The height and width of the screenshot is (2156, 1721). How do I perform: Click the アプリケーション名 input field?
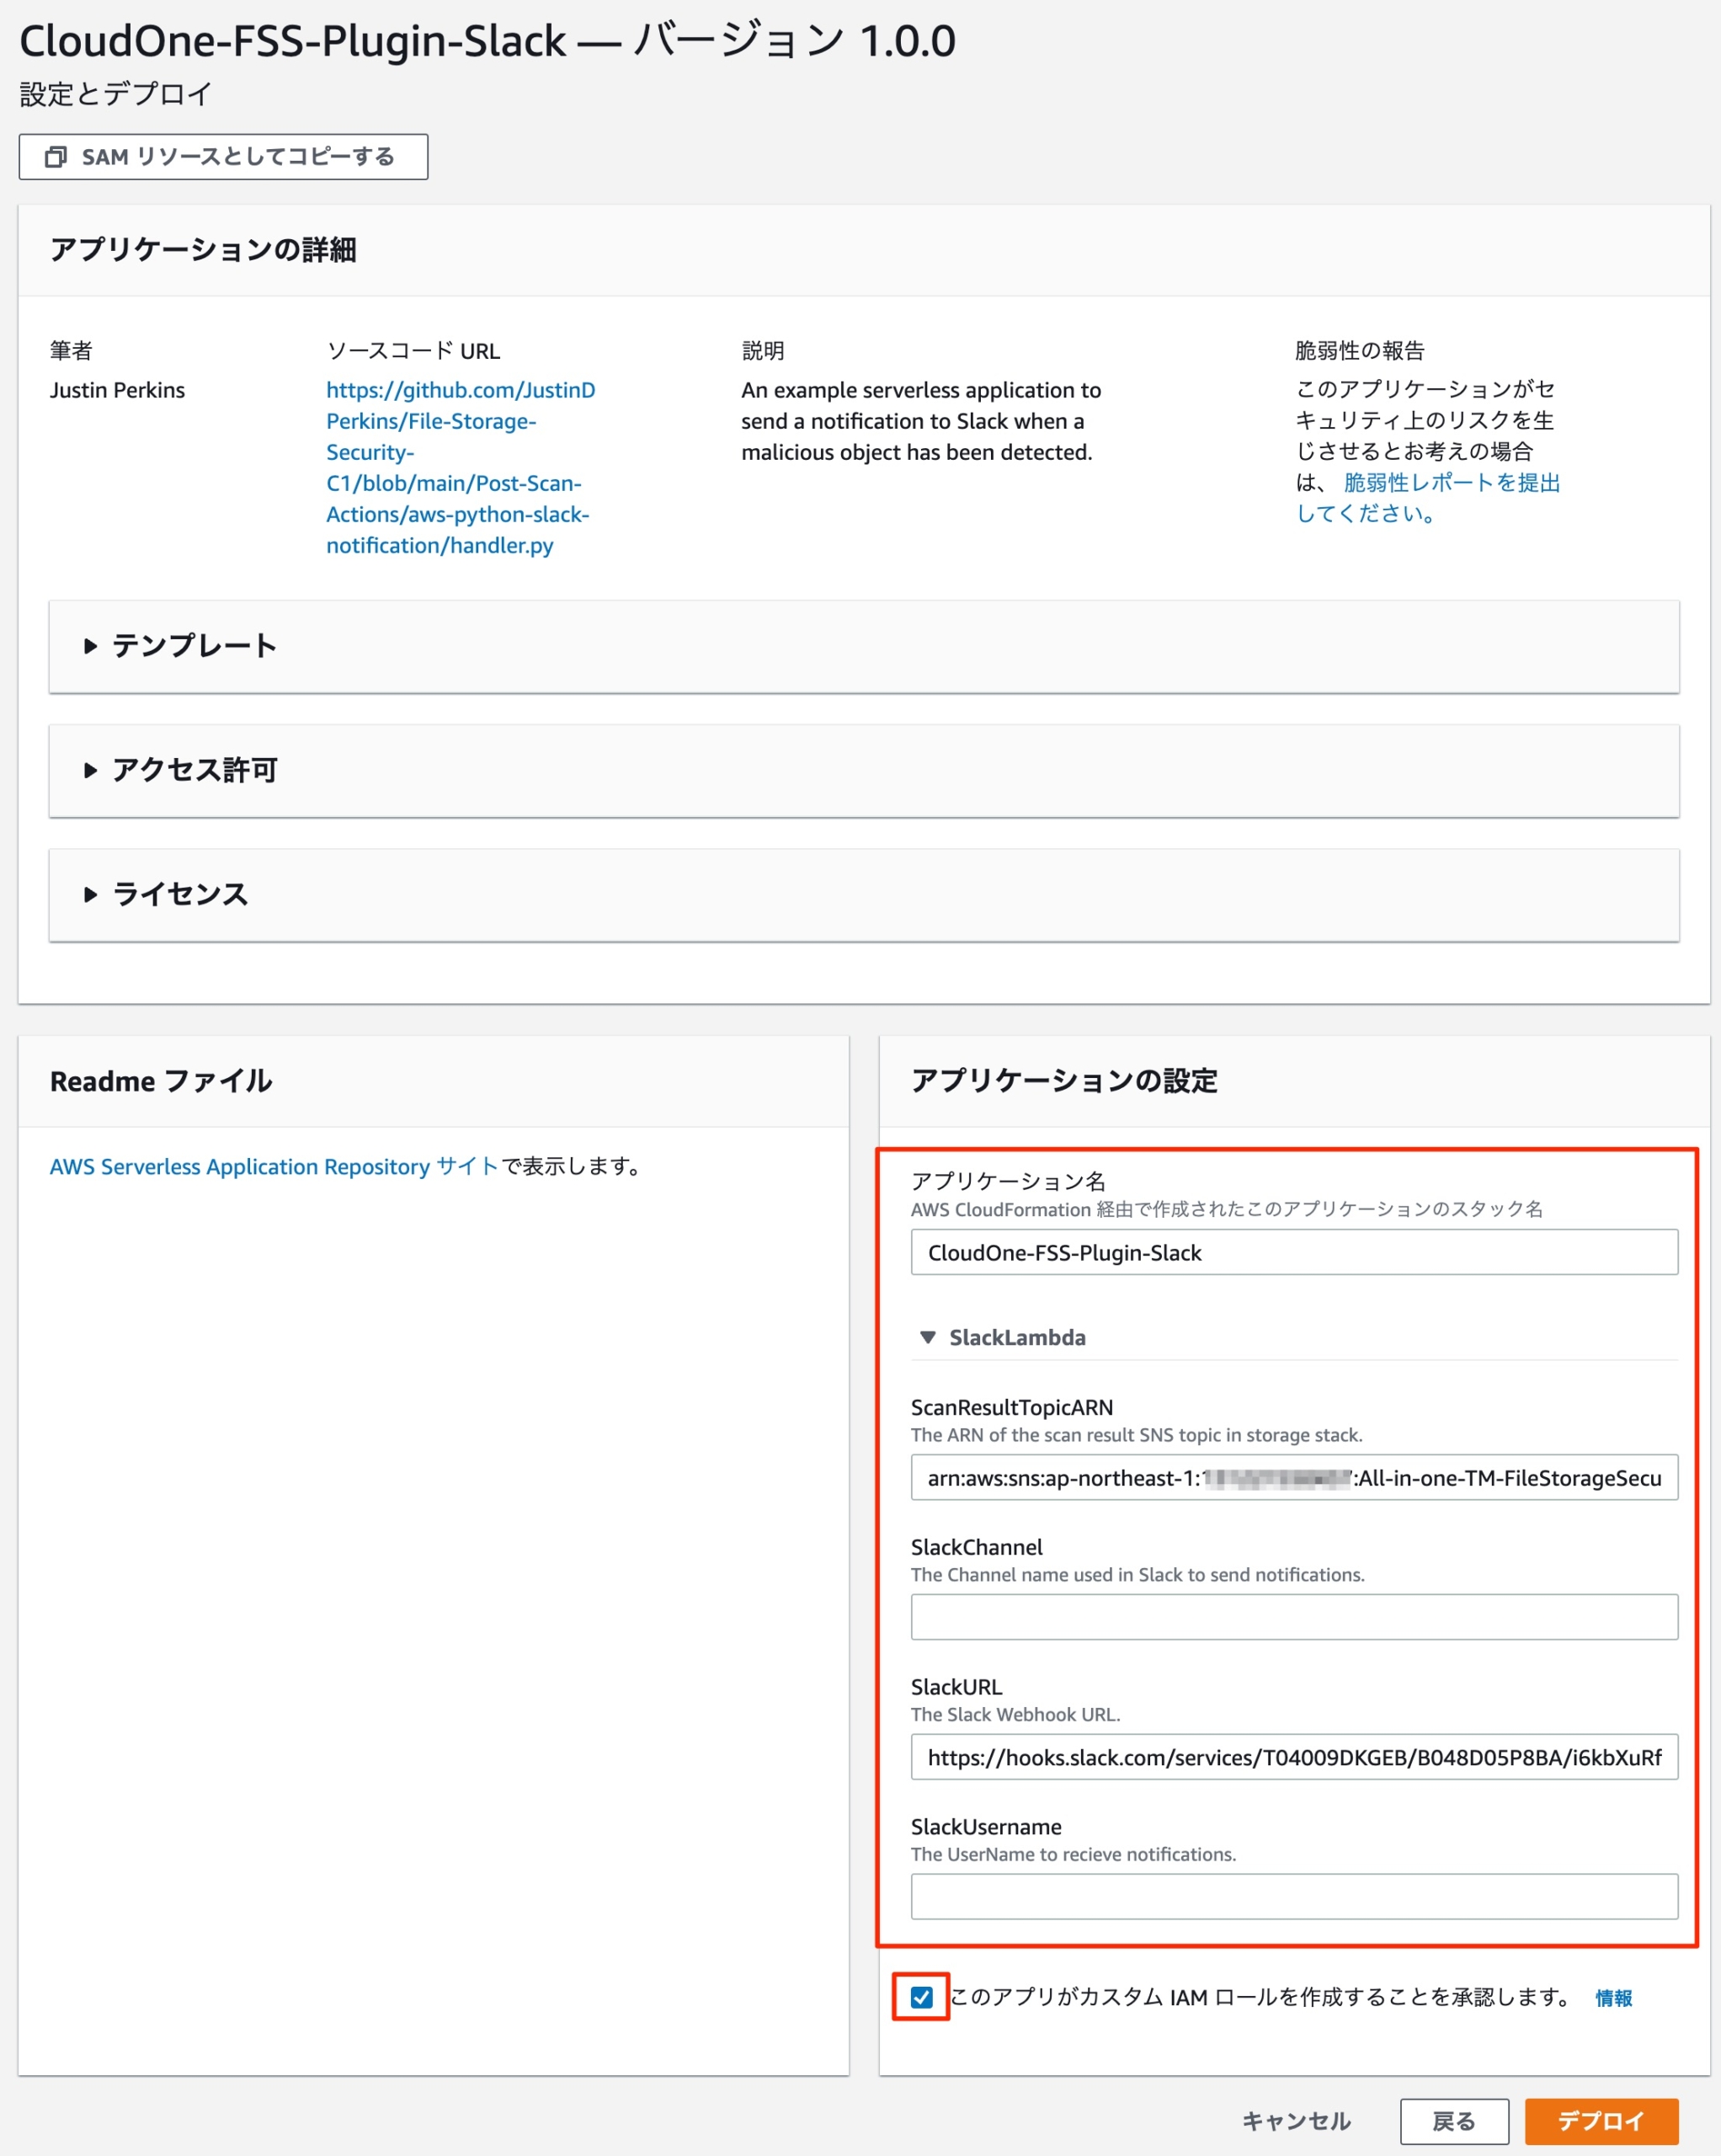[x=1294, y=1252]
